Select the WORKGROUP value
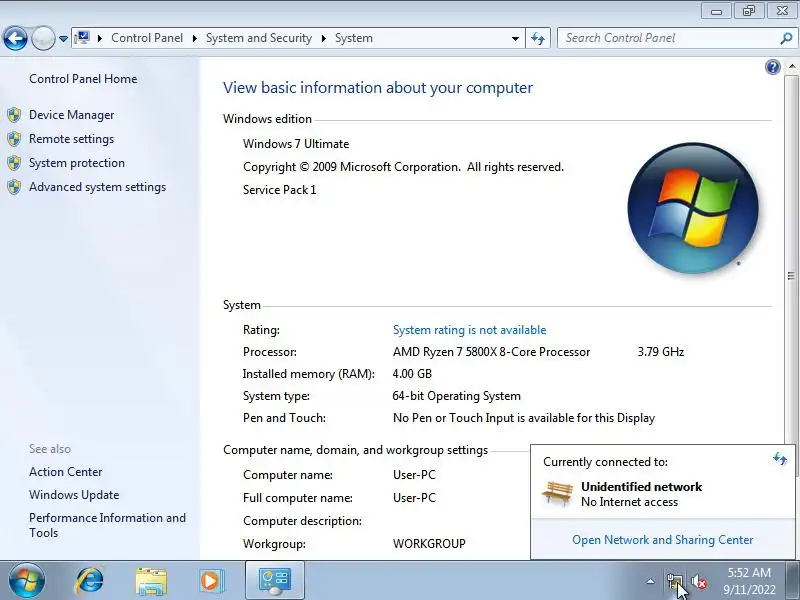 tap(429, 544)
